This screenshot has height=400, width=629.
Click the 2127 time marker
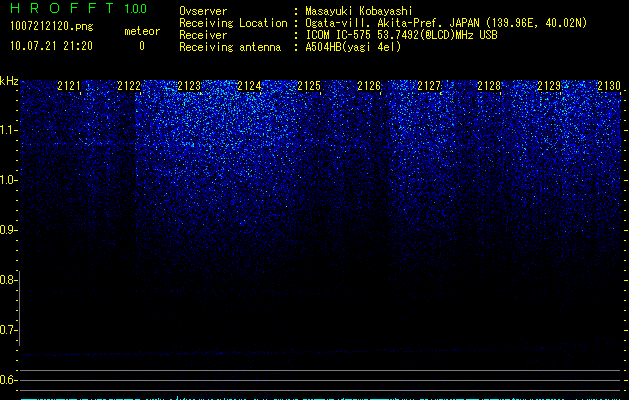coord(429,86)
